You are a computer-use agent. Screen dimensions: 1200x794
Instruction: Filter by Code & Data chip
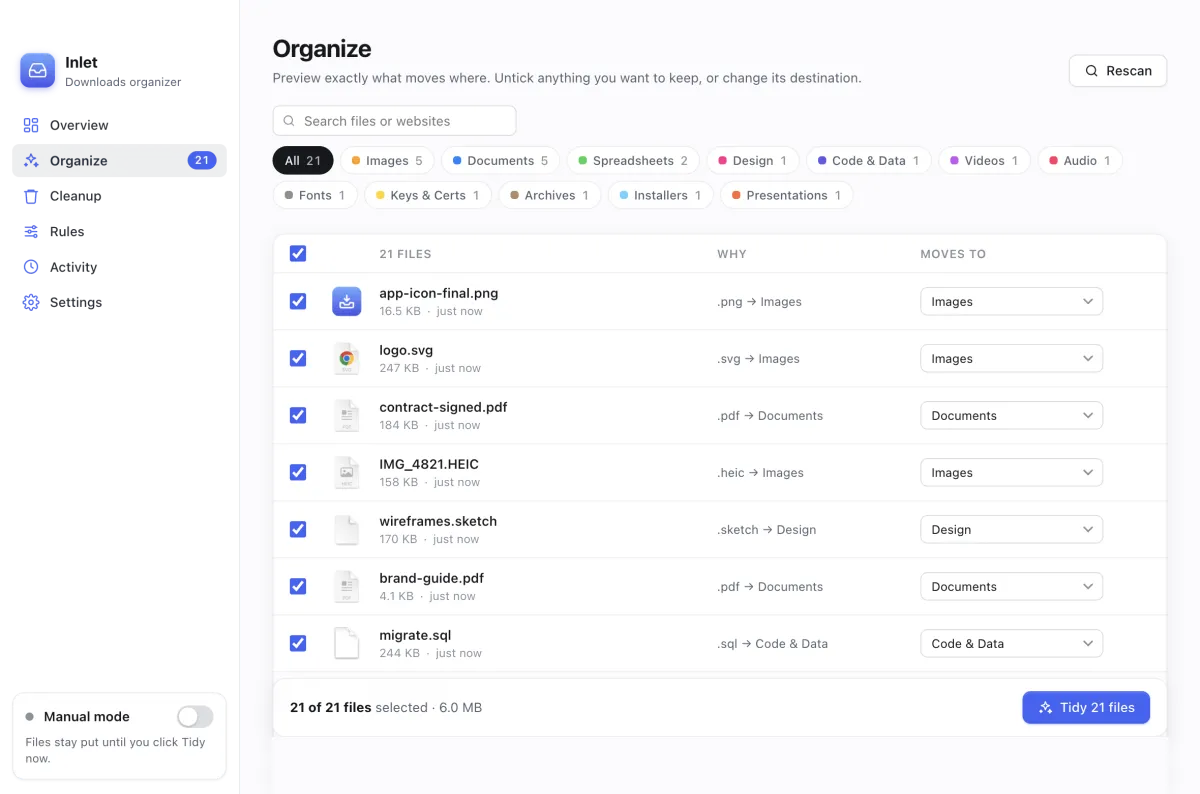point(869,160)
